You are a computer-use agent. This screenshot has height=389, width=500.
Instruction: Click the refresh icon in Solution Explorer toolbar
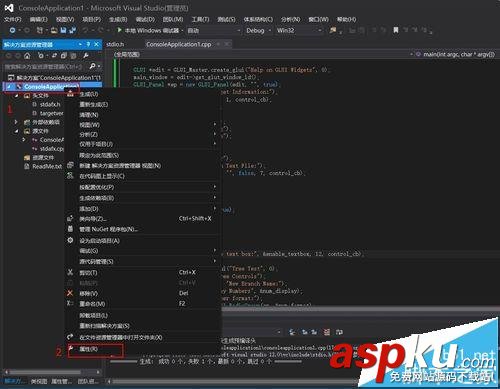[41, 56]
